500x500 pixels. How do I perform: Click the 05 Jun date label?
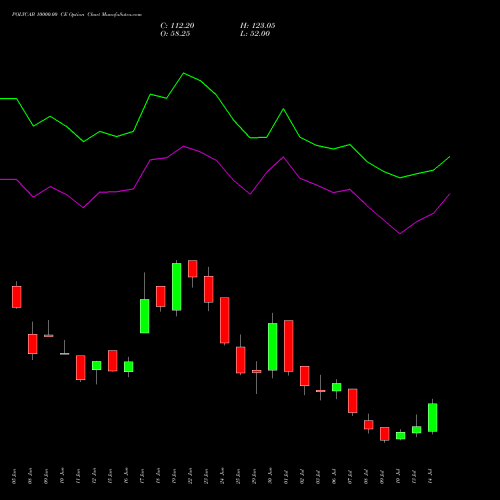pyautogui.click(x=14, y=476)
